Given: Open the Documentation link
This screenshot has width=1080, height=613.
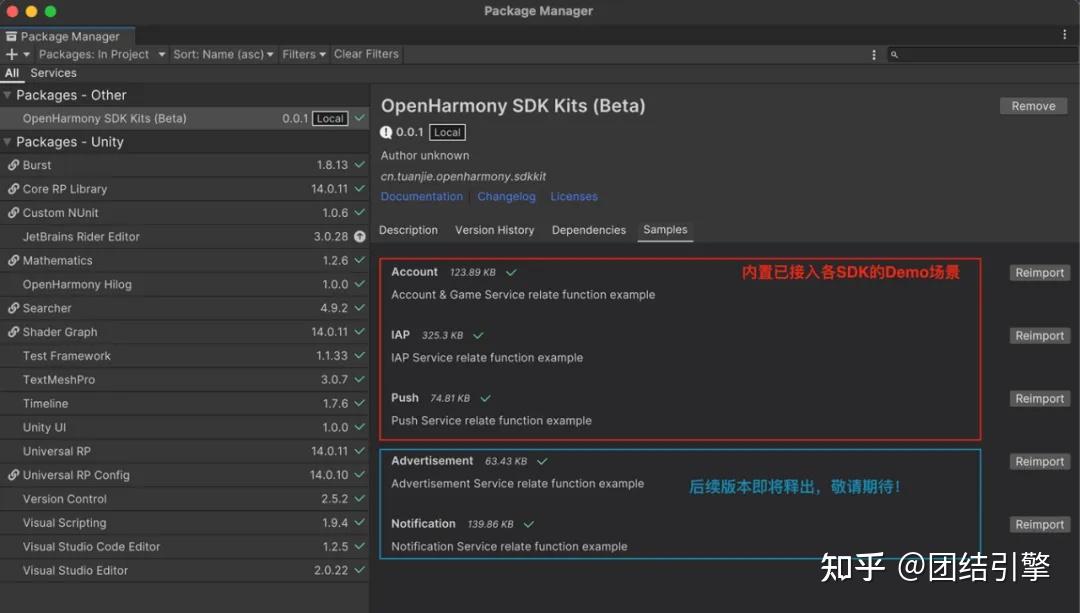Looking at the screenshot, I should pos(421,196).
